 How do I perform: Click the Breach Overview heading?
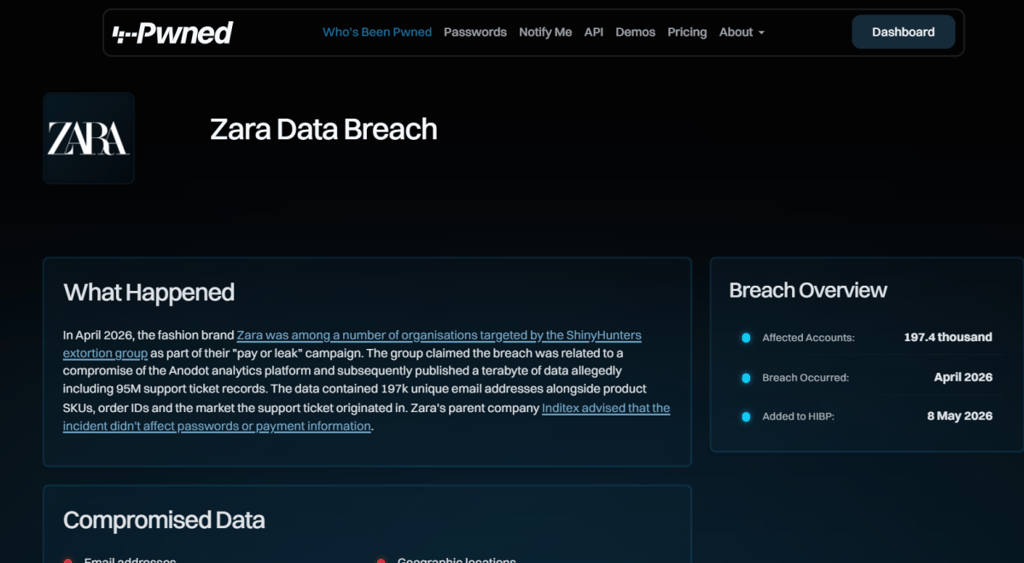click(x=808, y=290)
